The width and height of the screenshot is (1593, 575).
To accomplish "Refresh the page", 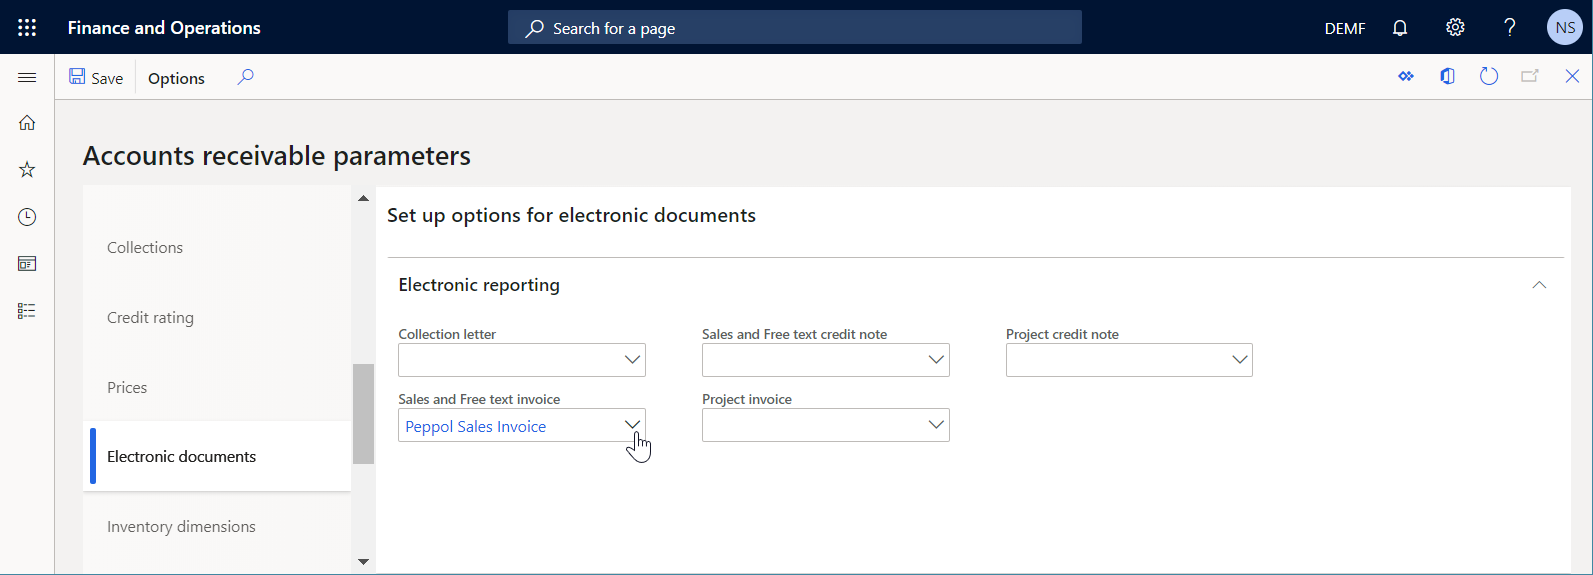I will tap(1489, 76).
